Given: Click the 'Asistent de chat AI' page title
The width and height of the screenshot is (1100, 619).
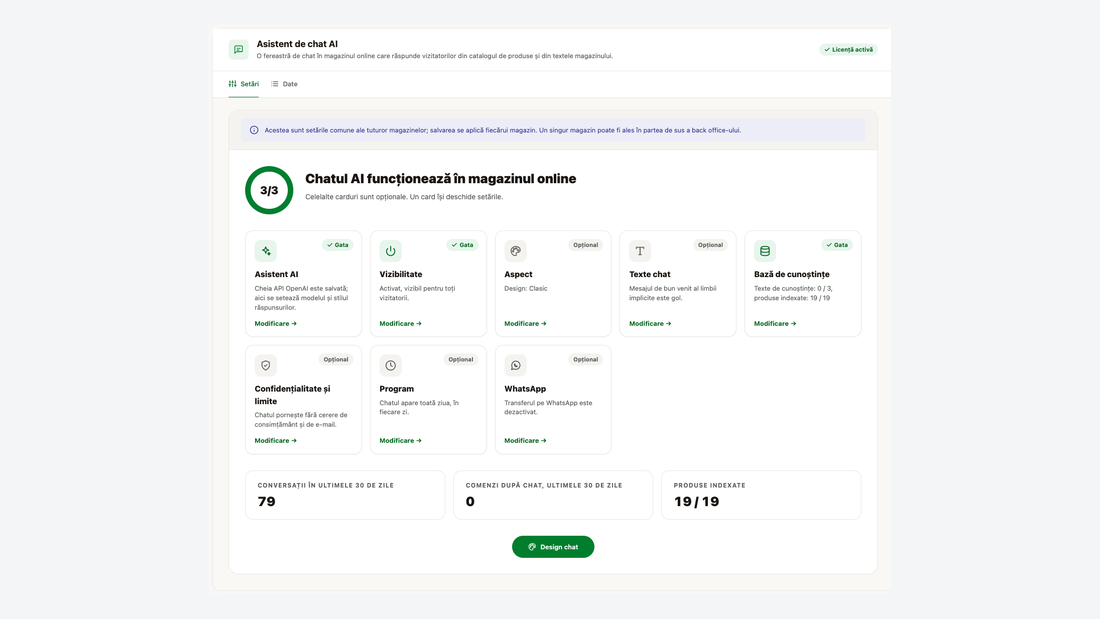Looking at the screenshot, I should (x=297, y=44).
